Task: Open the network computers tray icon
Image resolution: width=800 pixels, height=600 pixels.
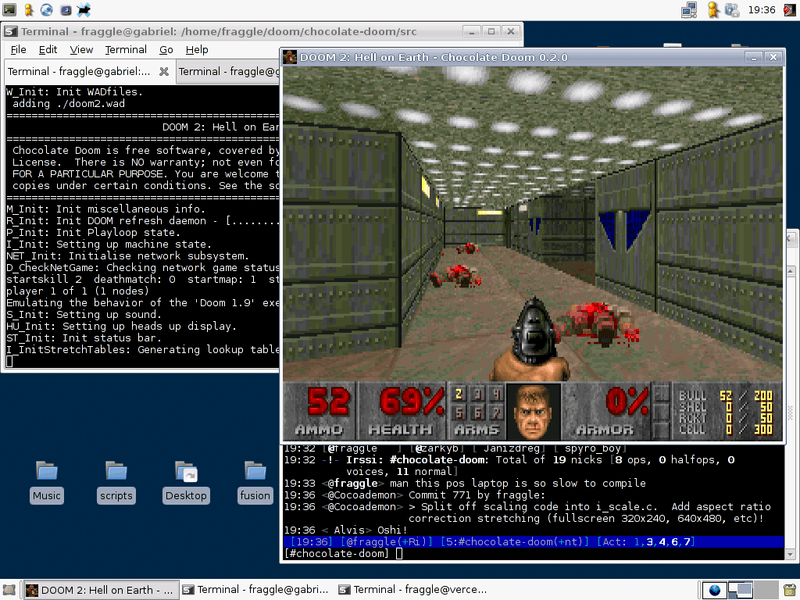Action: click(x=689, y=9)
